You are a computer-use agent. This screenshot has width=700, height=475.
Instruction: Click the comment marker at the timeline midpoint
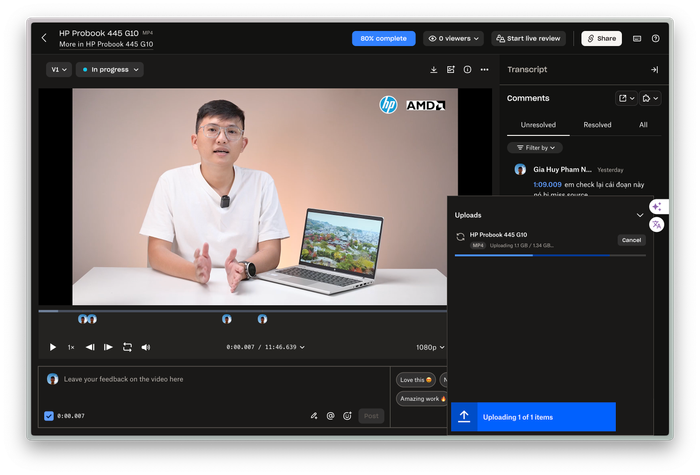pos(227,319)
